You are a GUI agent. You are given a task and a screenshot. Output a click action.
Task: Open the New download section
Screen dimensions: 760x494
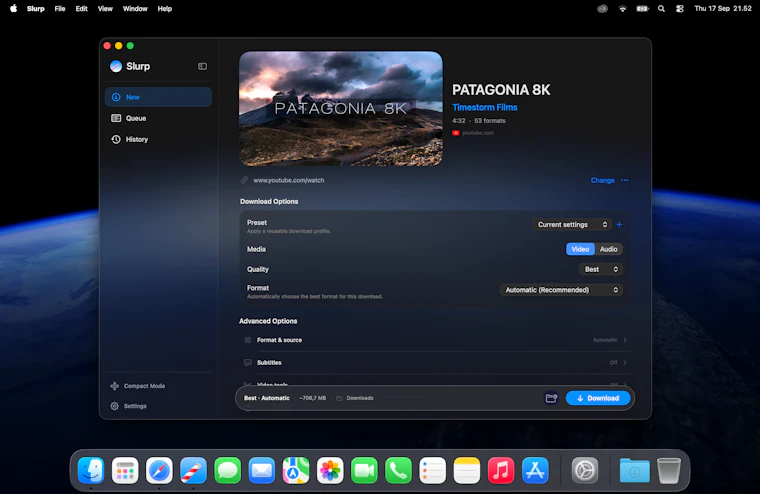pyautogui.click(x=158, y=97)
